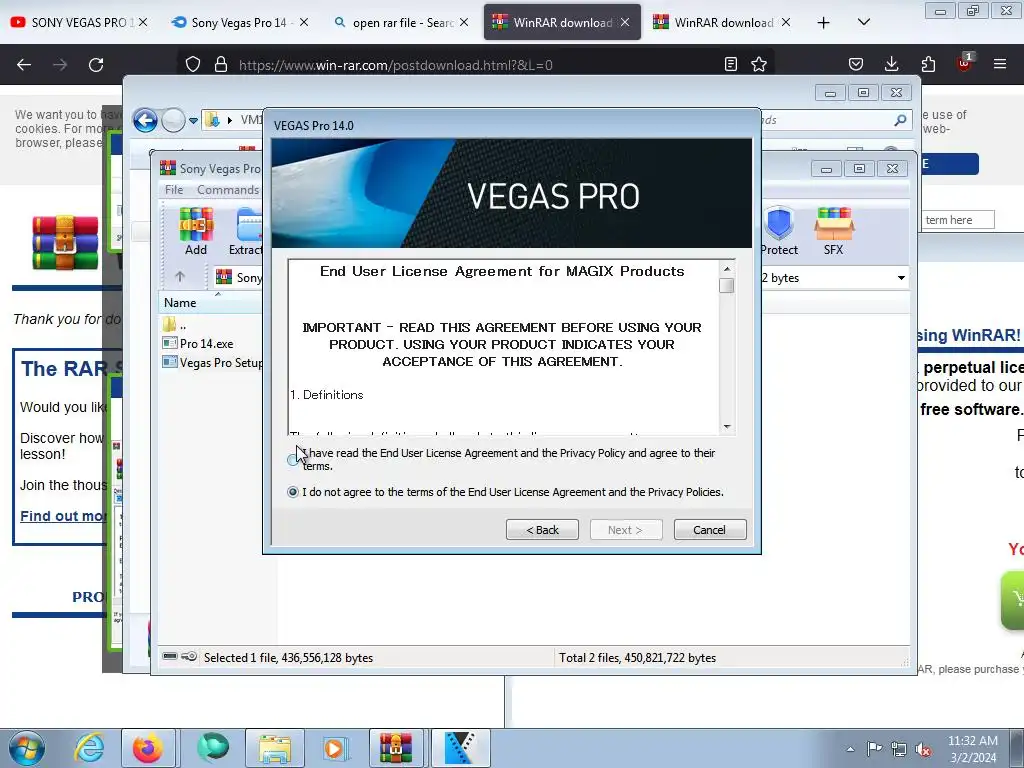This screenshot has height=768, width=1024.
Task: Click the VEGAS installer icon in the taskbar
Action: coord(460,748)
